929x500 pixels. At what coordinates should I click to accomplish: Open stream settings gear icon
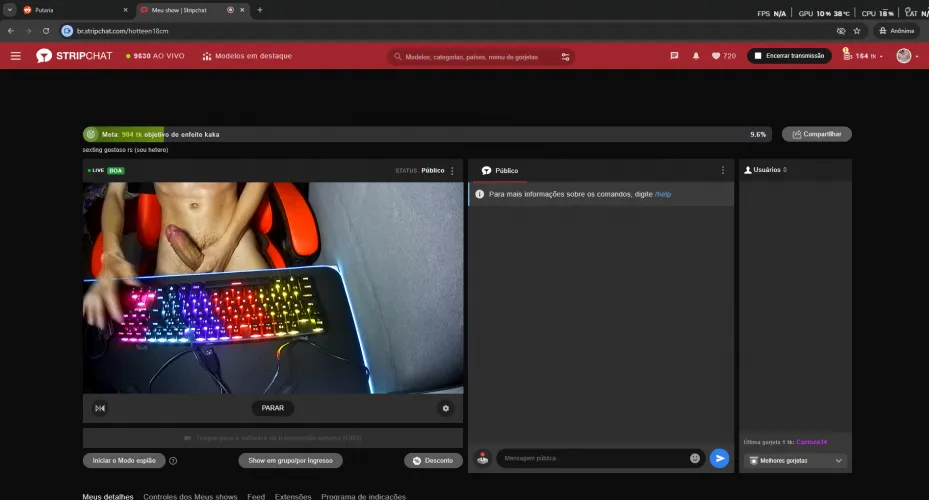(x=446, y=408)
